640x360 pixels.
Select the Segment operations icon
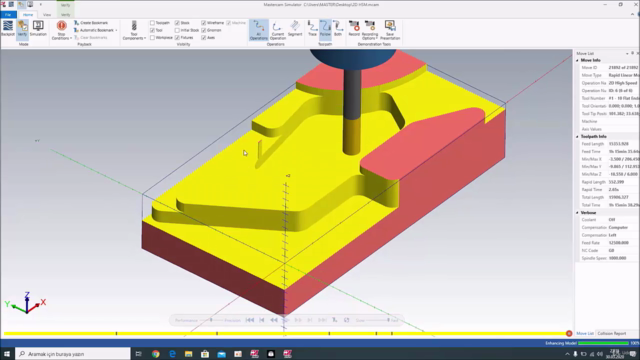click(x=295, y=29)
